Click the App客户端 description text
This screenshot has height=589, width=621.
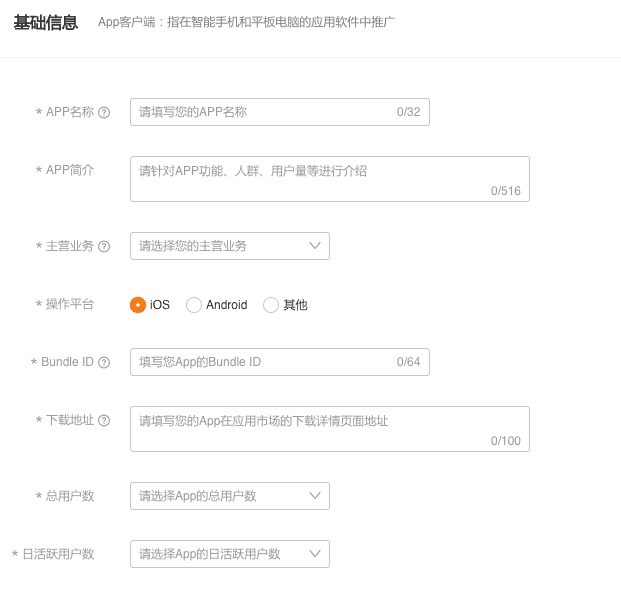click(246, 22)
